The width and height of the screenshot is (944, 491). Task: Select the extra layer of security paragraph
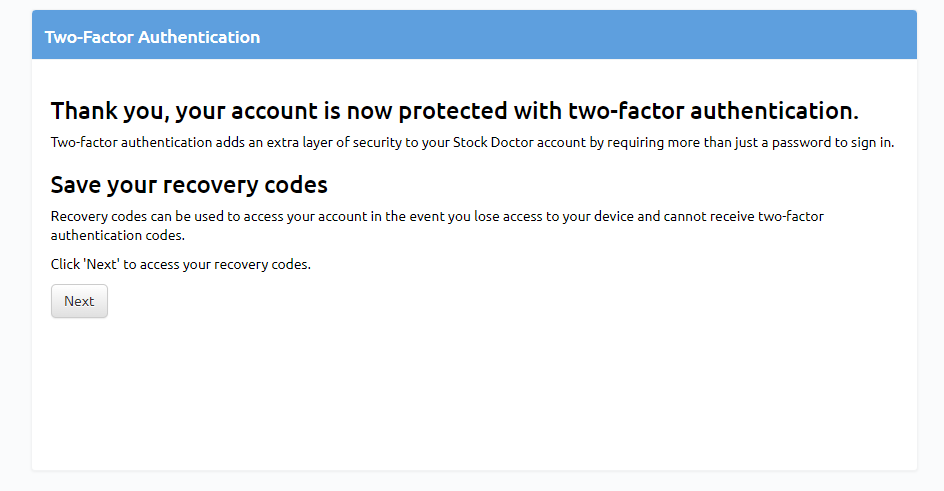[x=472, y=142]
